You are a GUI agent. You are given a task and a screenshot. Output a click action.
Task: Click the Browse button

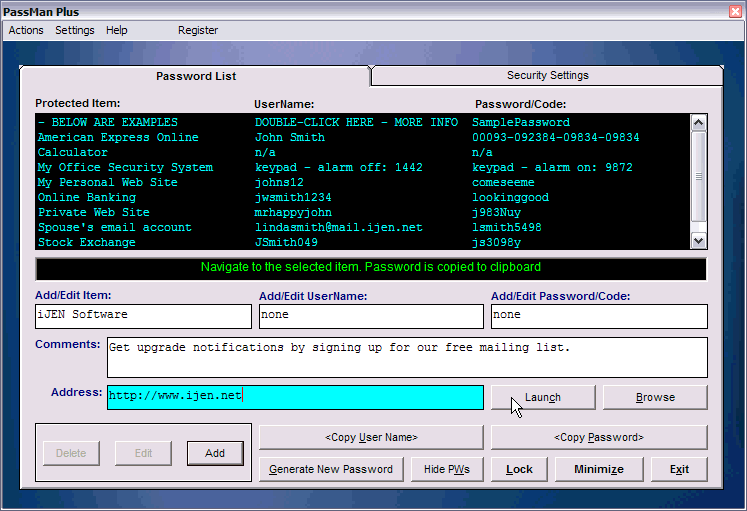[655, 397]
